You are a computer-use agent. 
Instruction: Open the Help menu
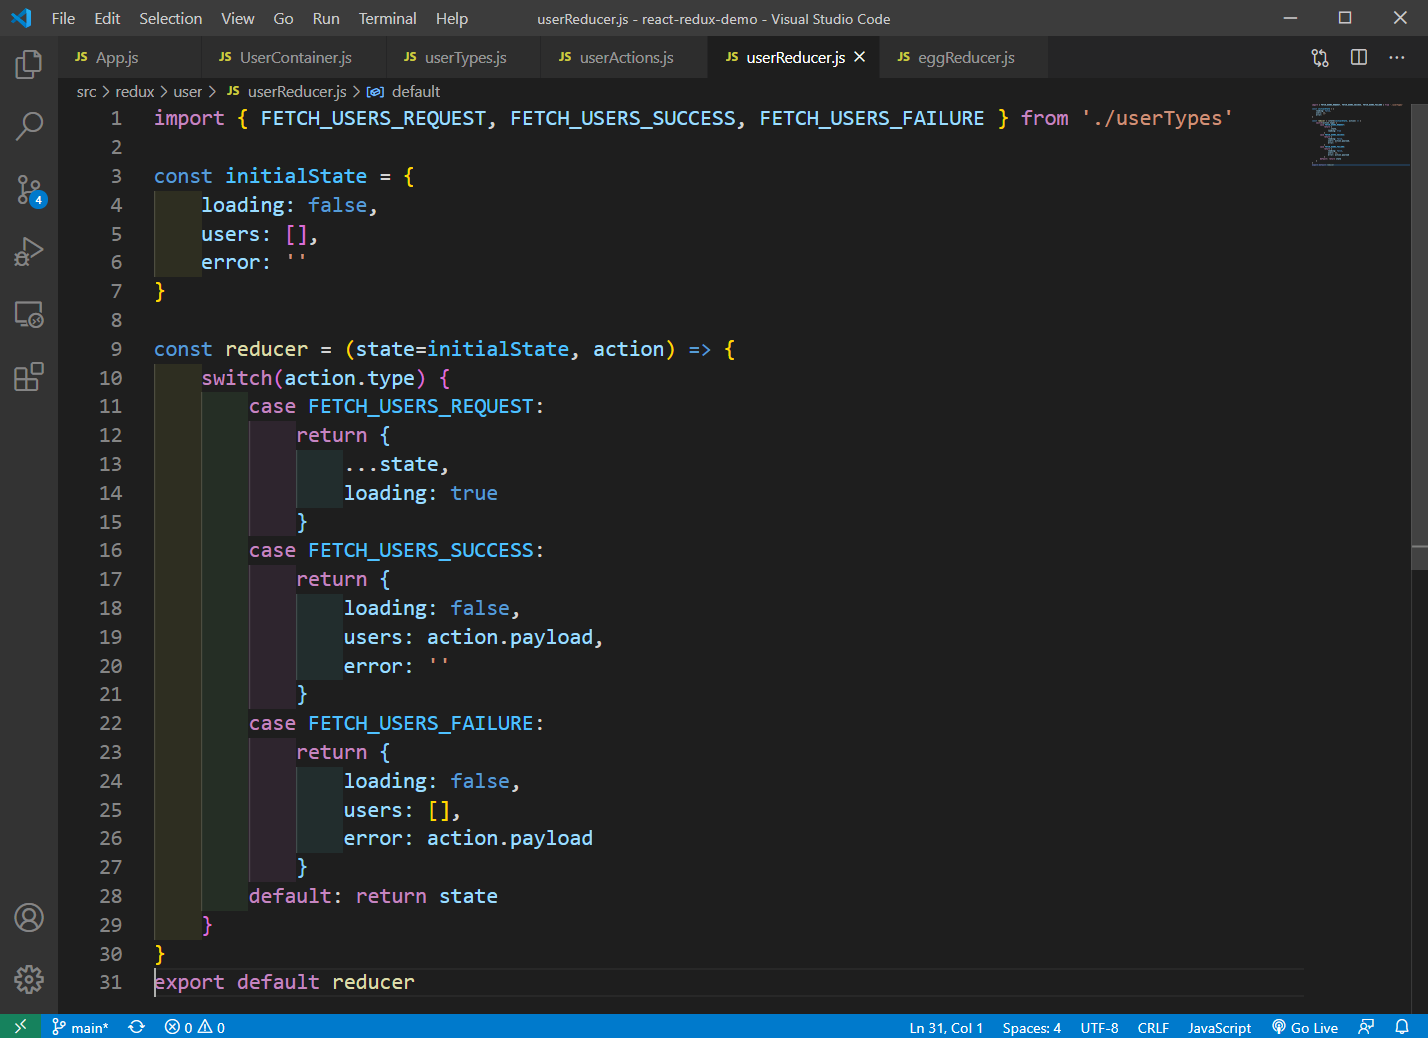[x=451, y=18]
